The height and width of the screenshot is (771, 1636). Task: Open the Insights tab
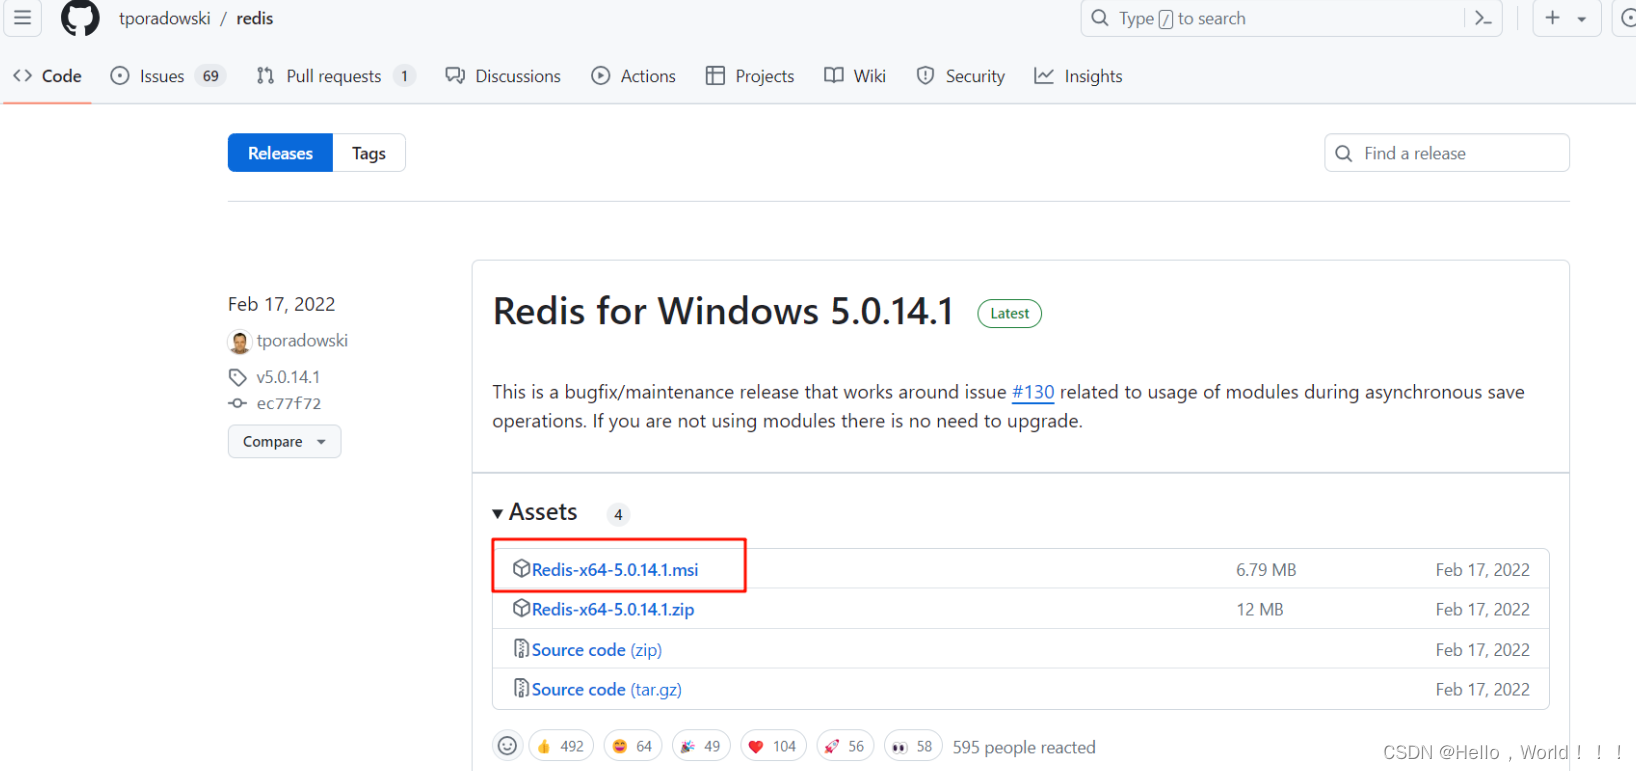(1078, 76)
